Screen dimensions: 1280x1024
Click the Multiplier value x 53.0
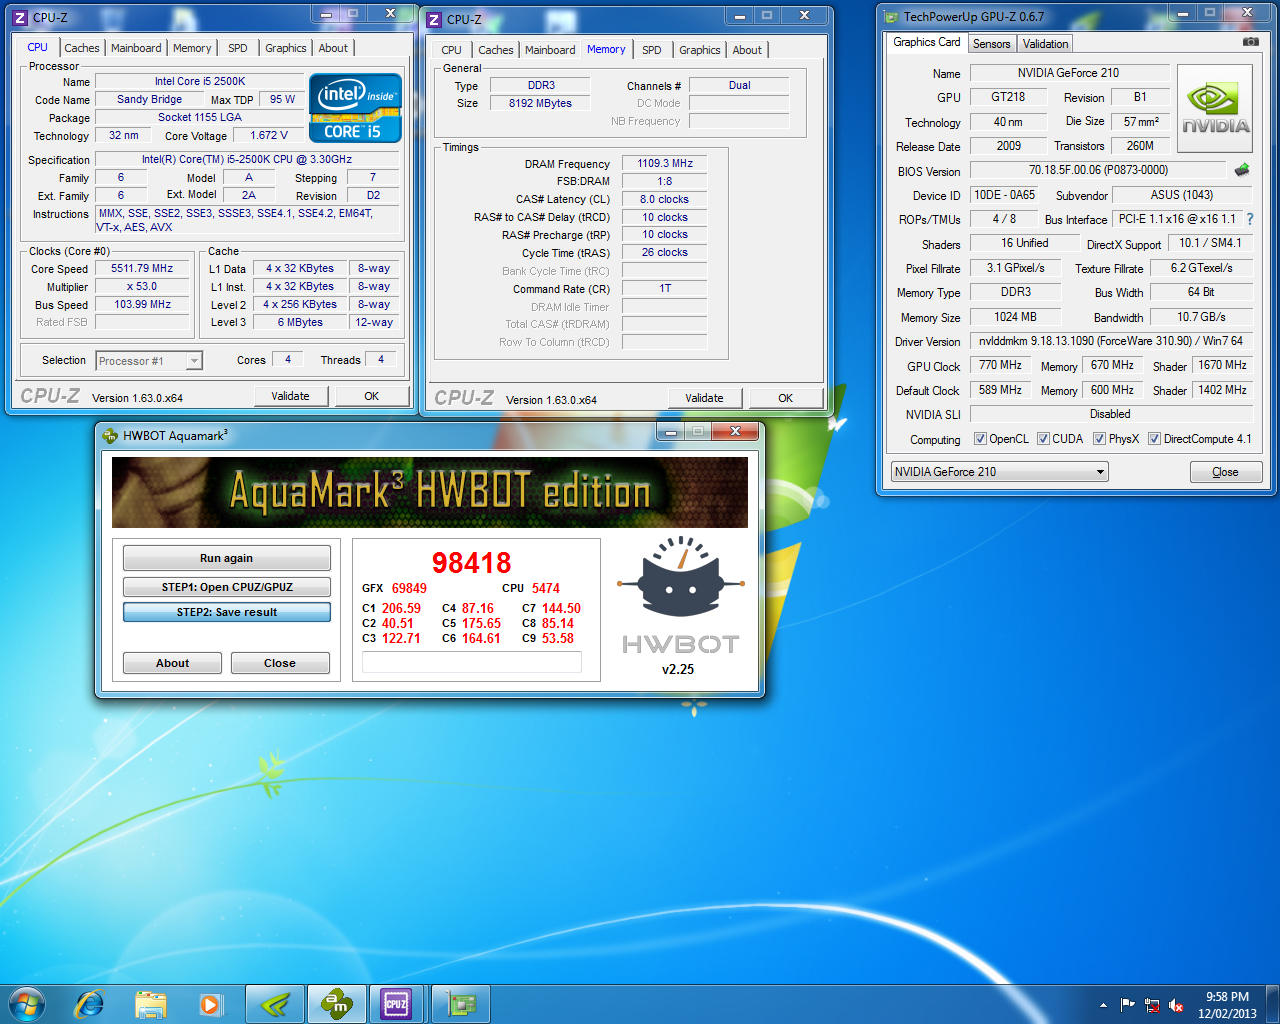[x=142, y=286]
